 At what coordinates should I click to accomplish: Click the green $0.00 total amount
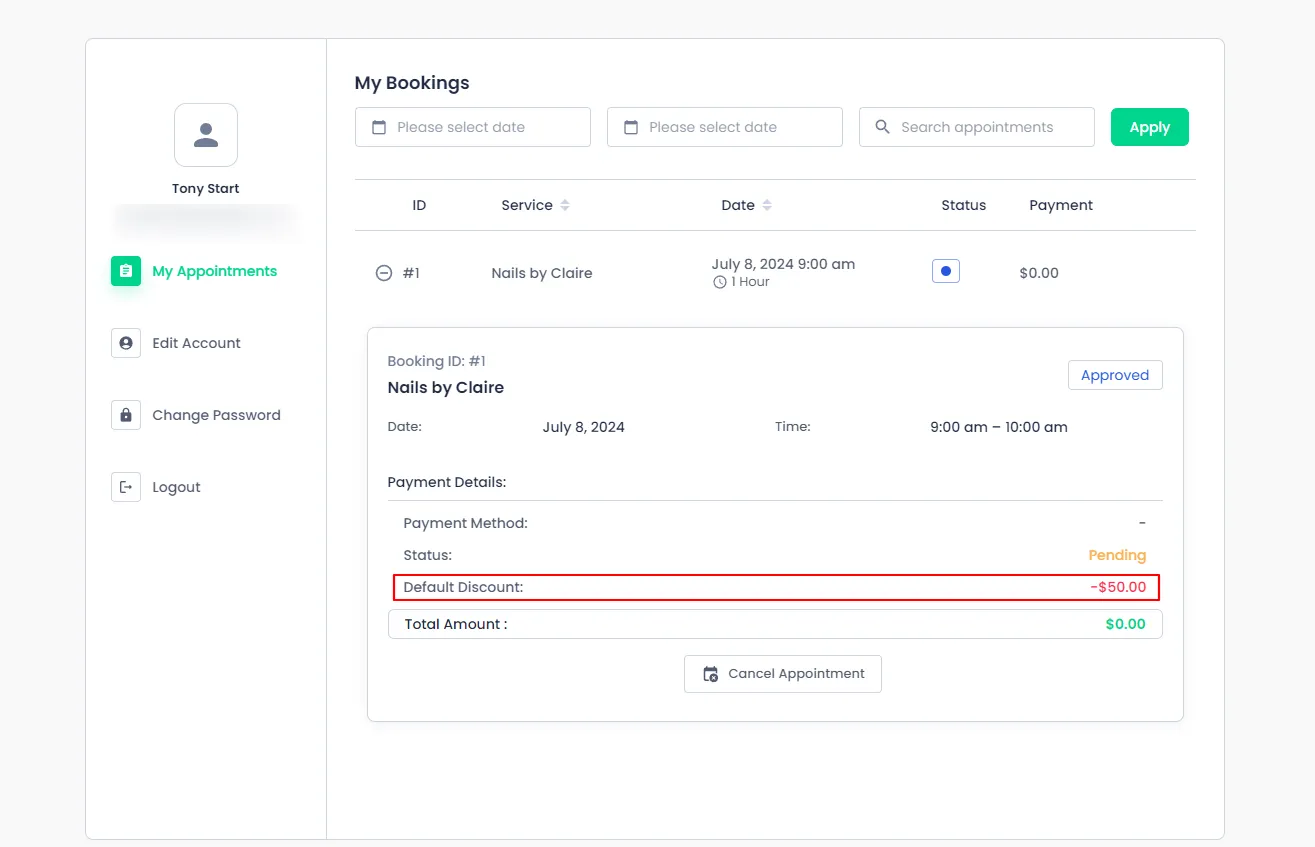tap(1126, 624)
